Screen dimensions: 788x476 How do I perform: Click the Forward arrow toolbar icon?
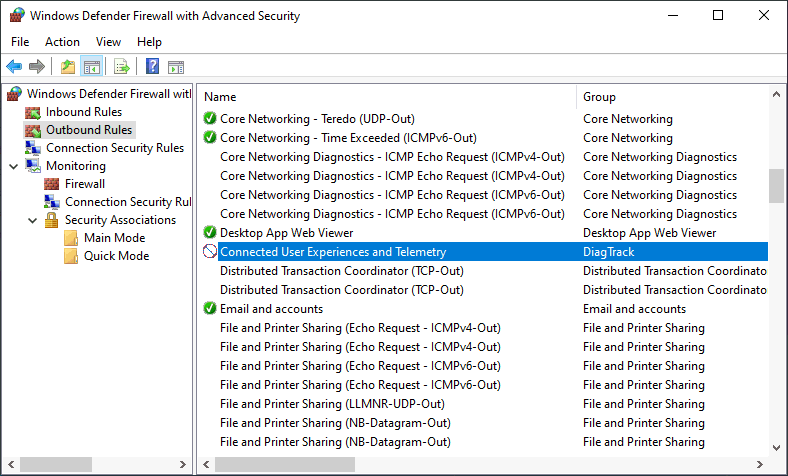(x=37, y=66)
